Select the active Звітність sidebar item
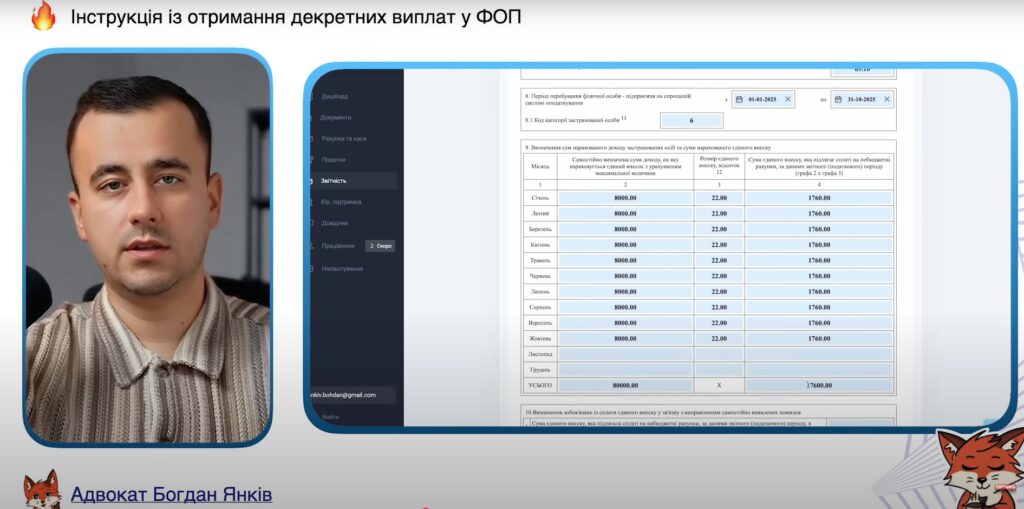The height and width of the screenshot is (509, 1024). click(x=353, y=181)
